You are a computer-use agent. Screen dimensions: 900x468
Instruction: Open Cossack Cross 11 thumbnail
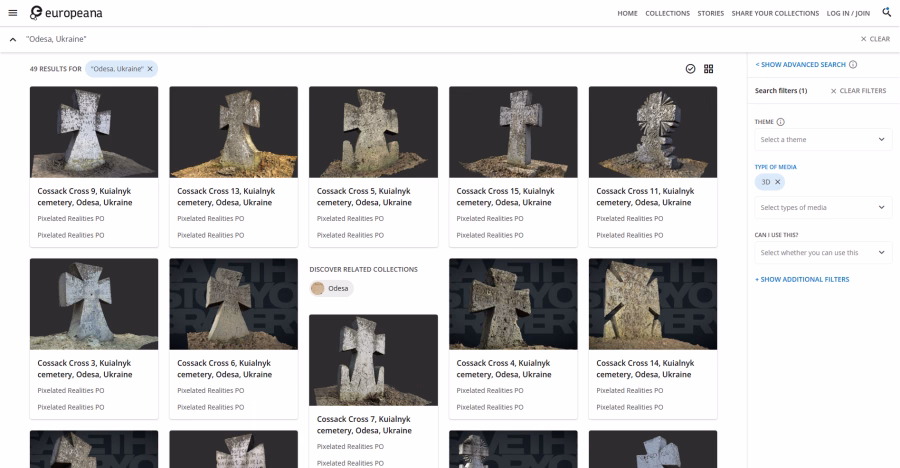(x=653, y=132)
